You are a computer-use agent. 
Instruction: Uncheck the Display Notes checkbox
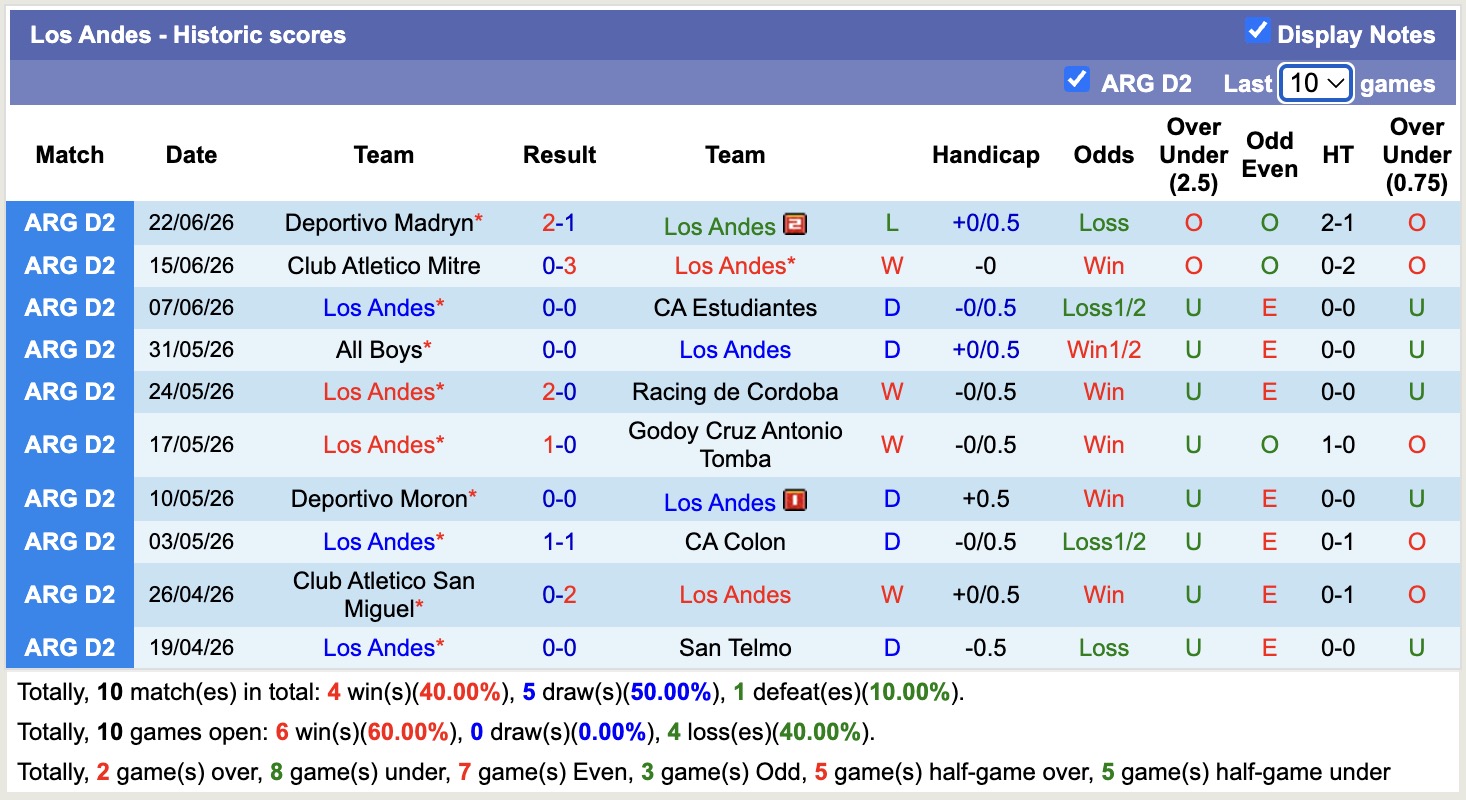pos(1257,31)
